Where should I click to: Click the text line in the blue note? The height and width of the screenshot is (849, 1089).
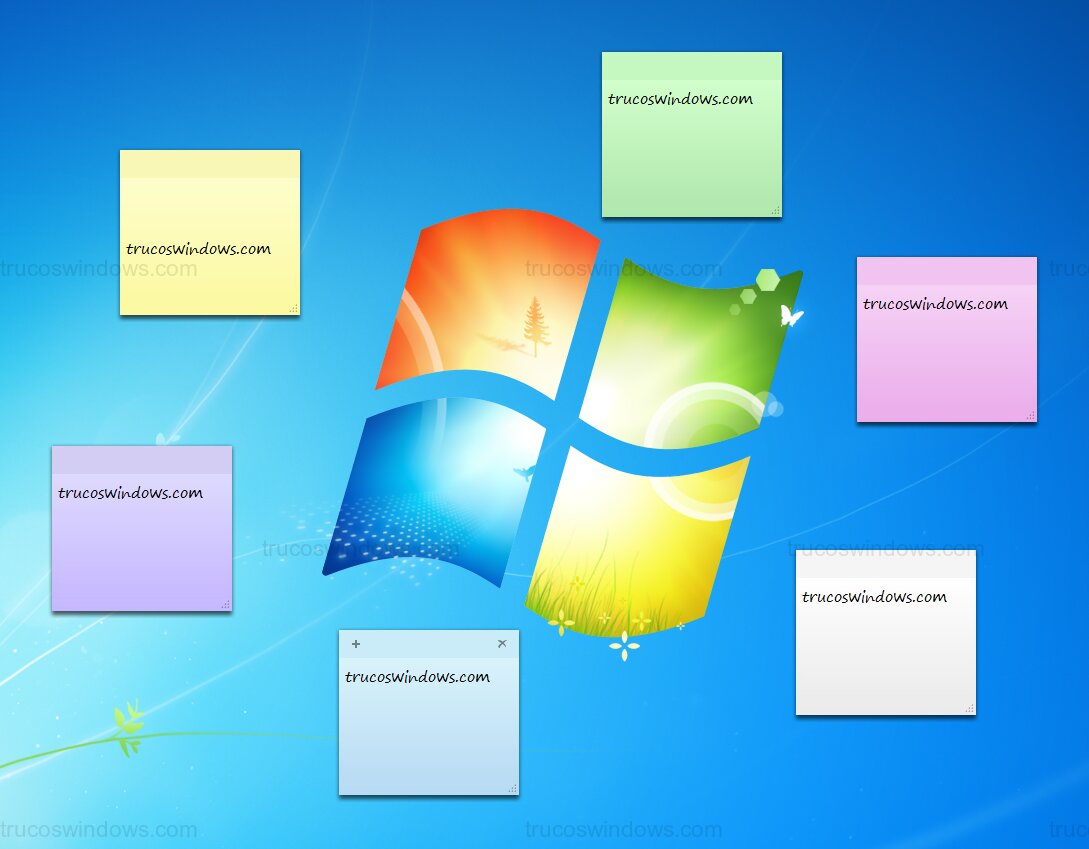417,677
